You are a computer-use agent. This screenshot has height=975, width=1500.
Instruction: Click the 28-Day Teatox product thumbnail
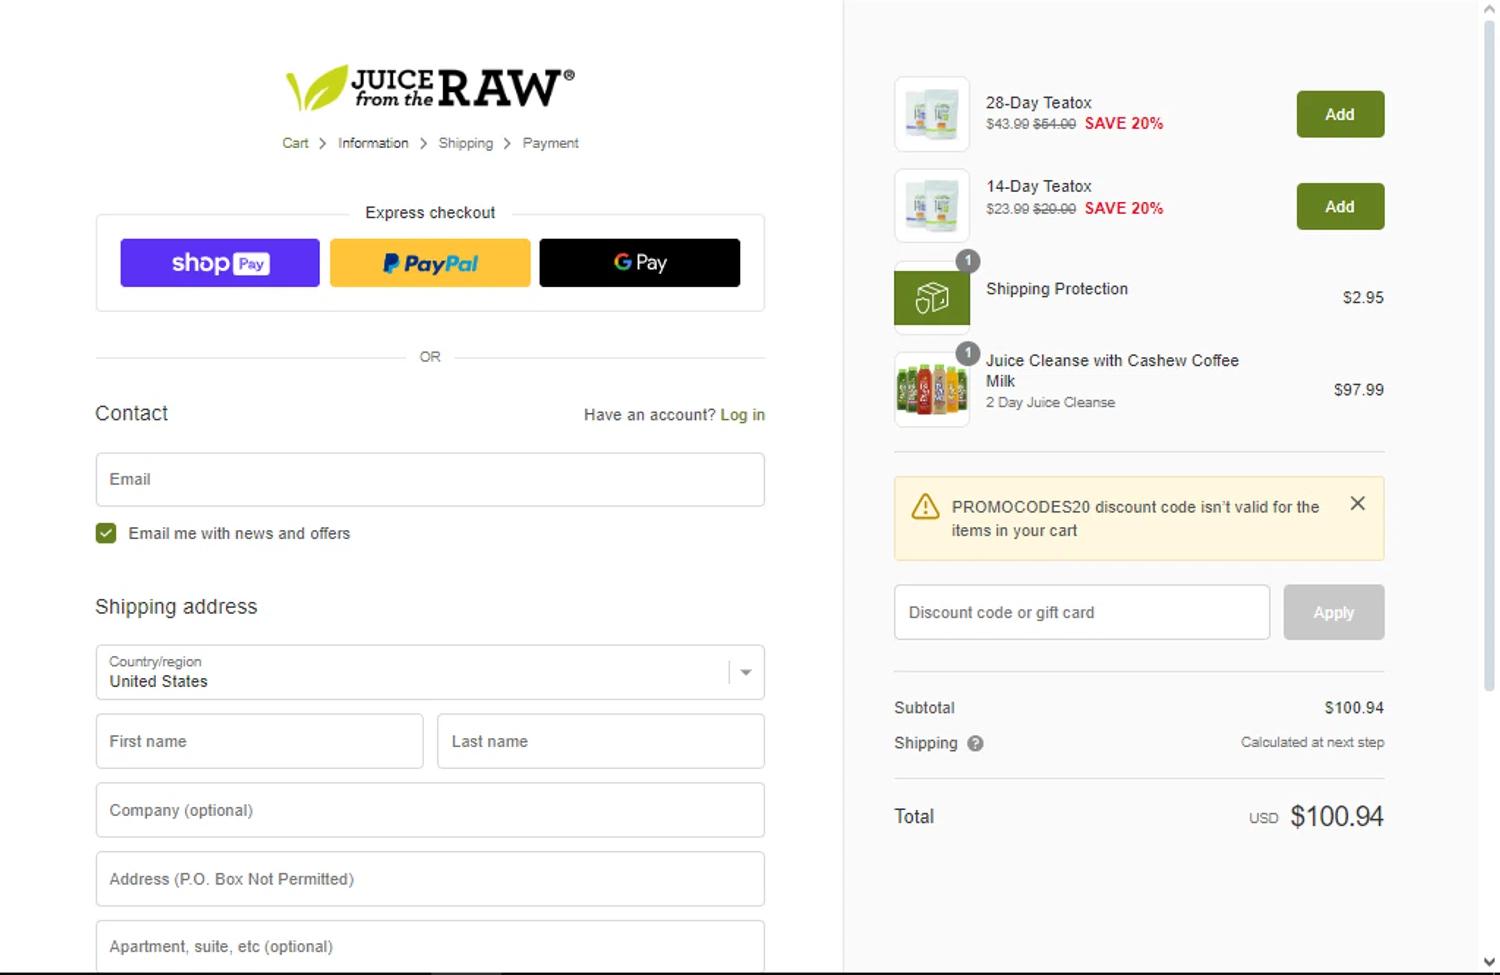click(931, 114)
